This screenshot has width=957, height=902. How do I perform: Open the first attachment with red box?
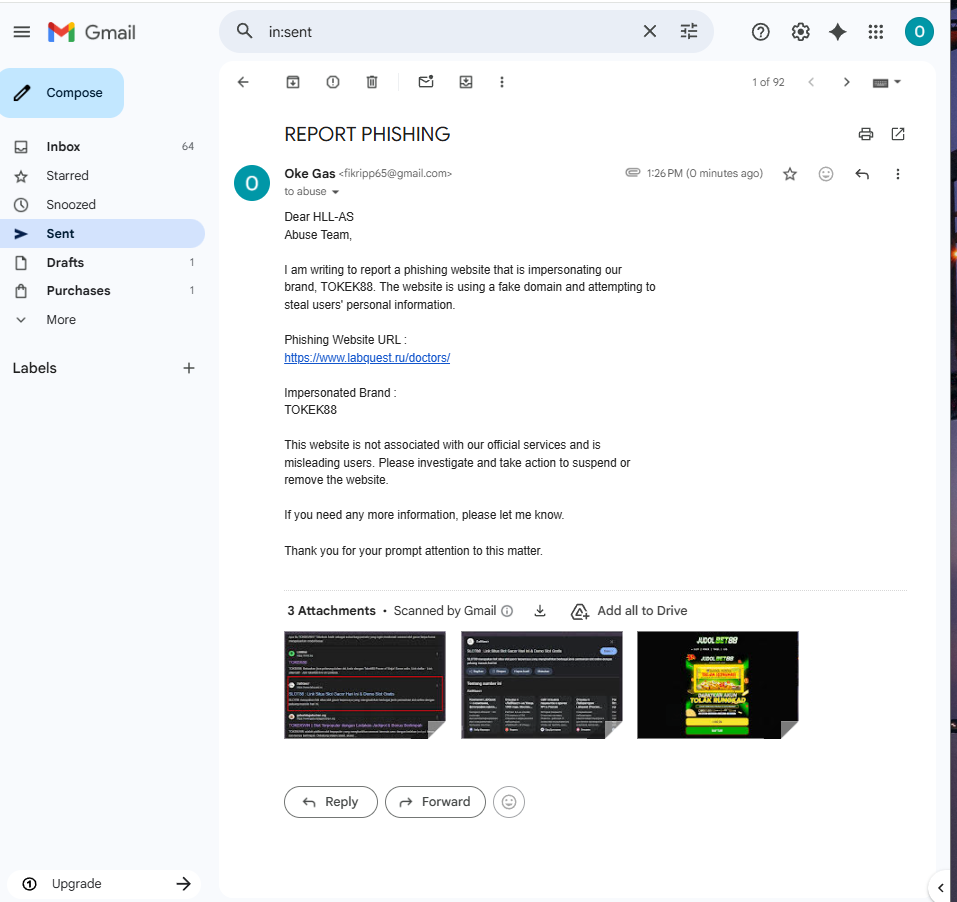[365, 685]
